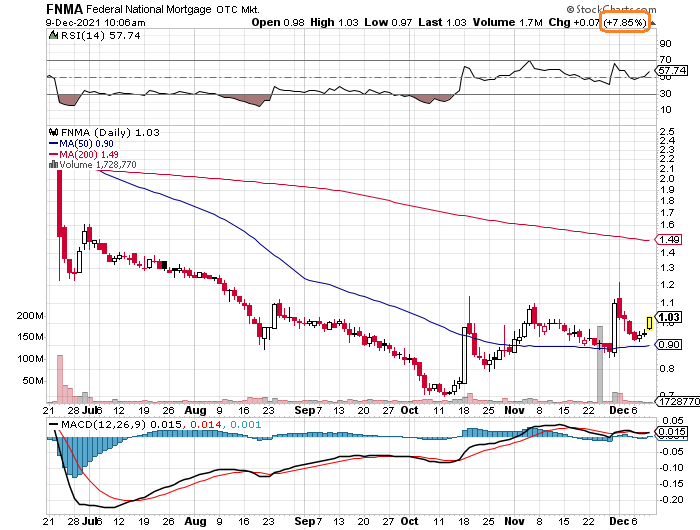Click the 1728770 volume tag on the axis
The height and width of the screenshot is (530, 700).
click(678, 401)
